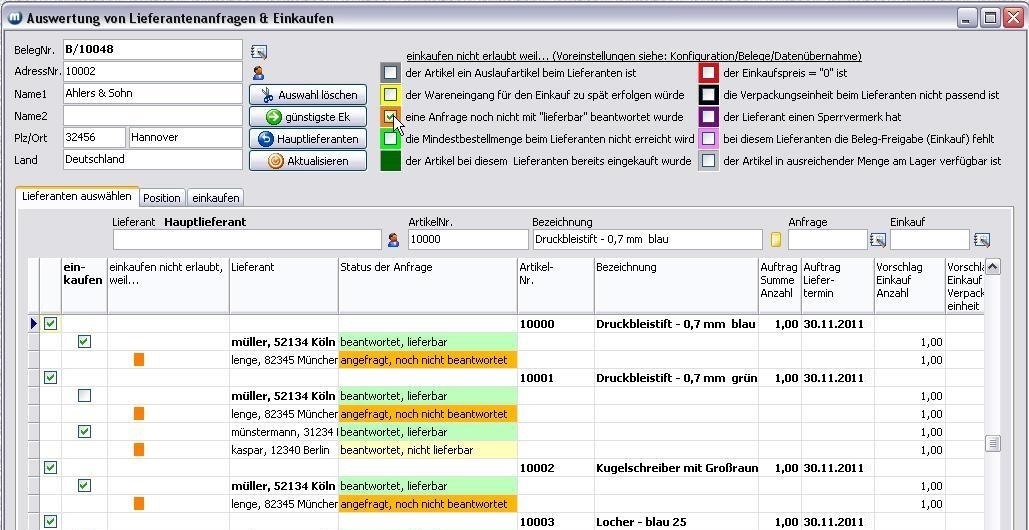Screen dimensions: 1029x530
Task: Click the dark green 'bereits eingekauft' color swatch
Action: coord(390,161)
